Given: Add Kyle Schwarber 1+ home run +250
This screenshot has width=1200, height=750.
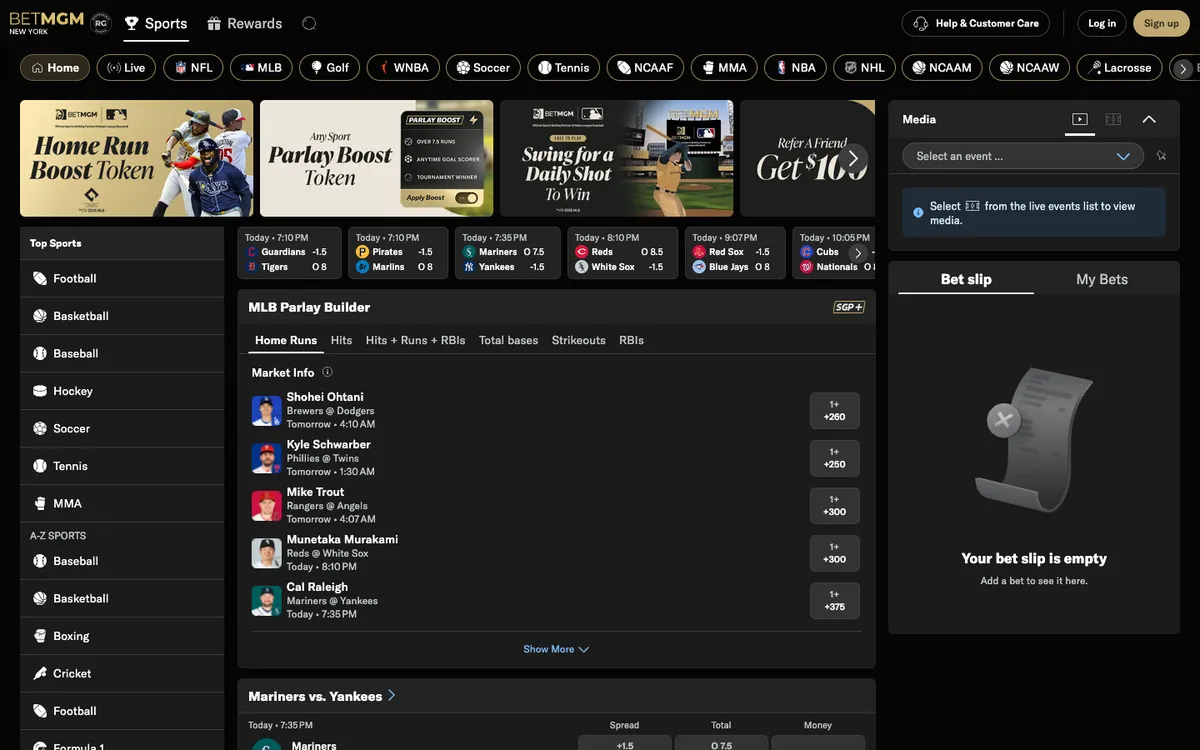Looking at the screenshot, I should tap(835, 458).
